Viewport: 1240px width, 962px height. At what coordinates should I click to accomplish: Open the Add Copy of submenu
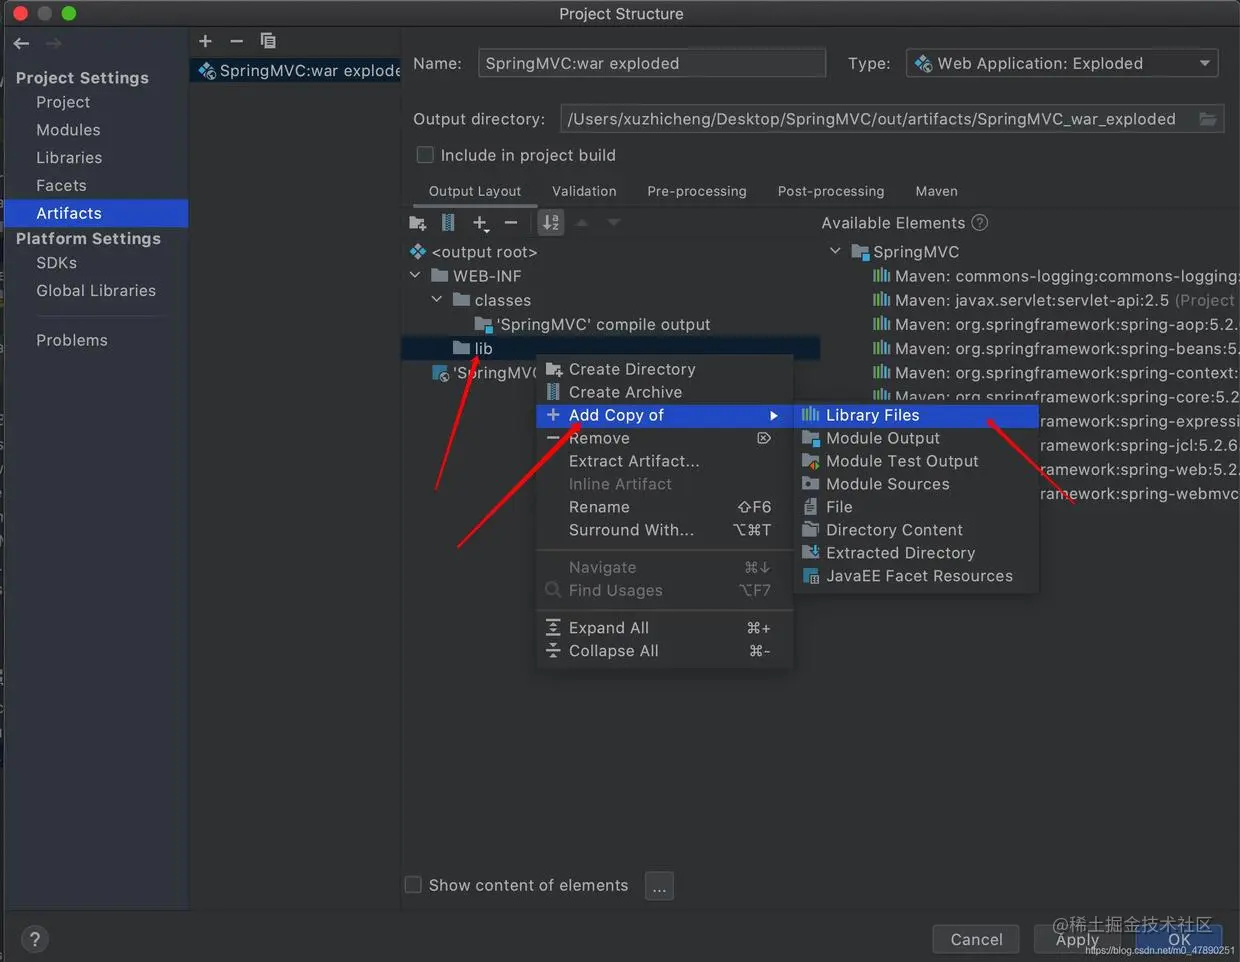pyautogui.click(x=665, y=415)
